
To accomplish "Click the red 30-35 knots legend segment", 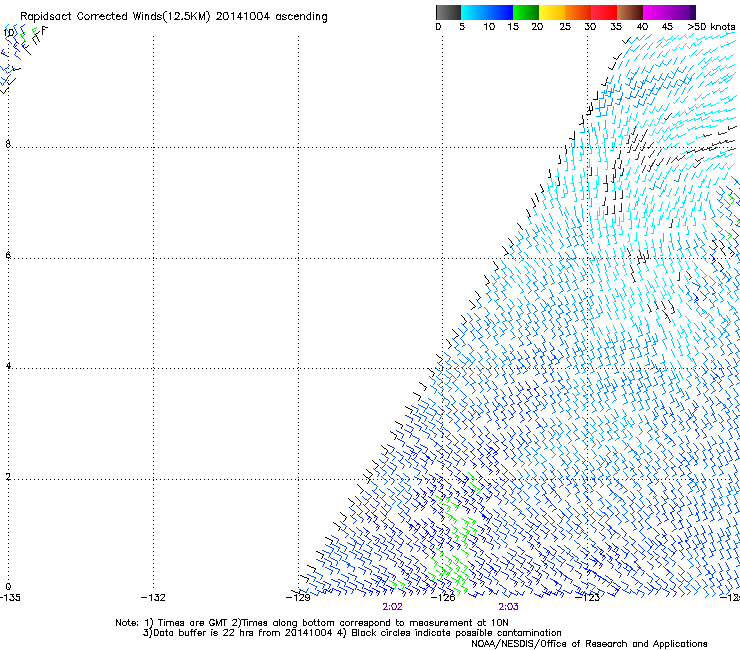I will 604,12.
